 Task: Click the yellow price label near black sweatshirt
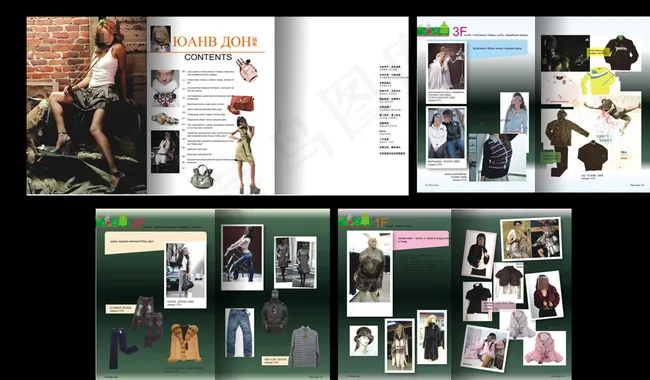click(x=598, y=52)
